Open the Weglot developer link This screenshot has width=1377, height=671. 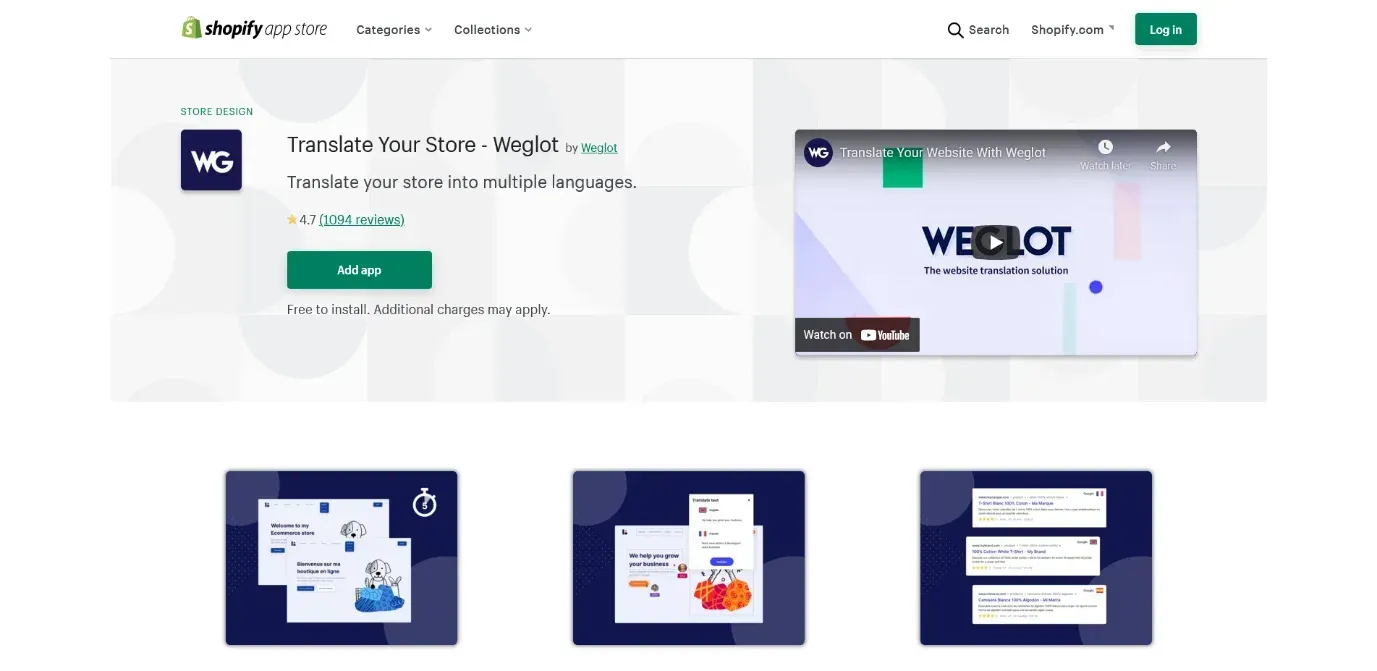point(599,148)
